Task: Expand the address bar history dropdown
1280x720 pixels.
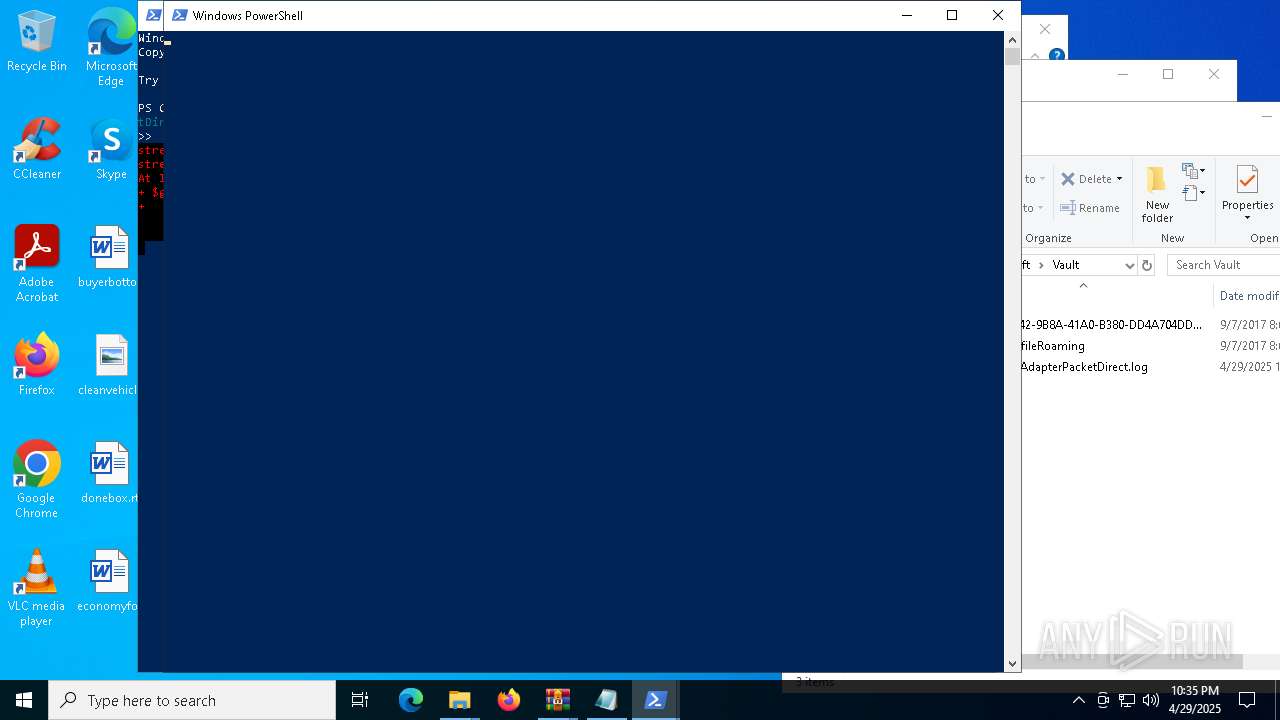Action: tap(1130, 265)
